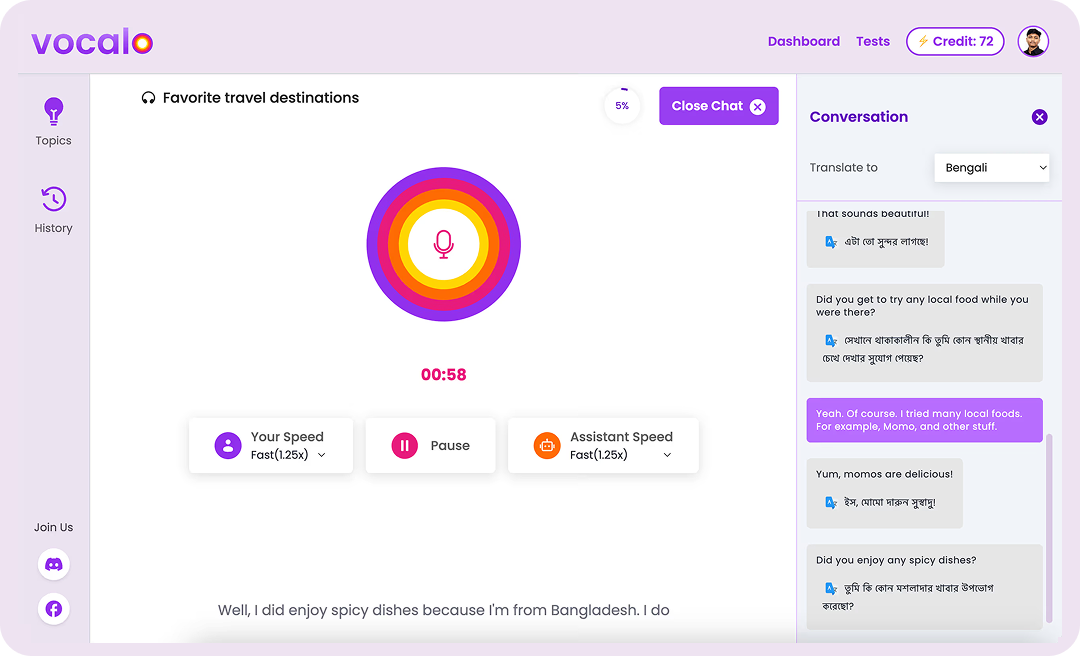1080x656 pixels.
Task: Click the purple 'Yeah. Of course' message bubble
Action: pyautogui.click(x=924, y=420)
